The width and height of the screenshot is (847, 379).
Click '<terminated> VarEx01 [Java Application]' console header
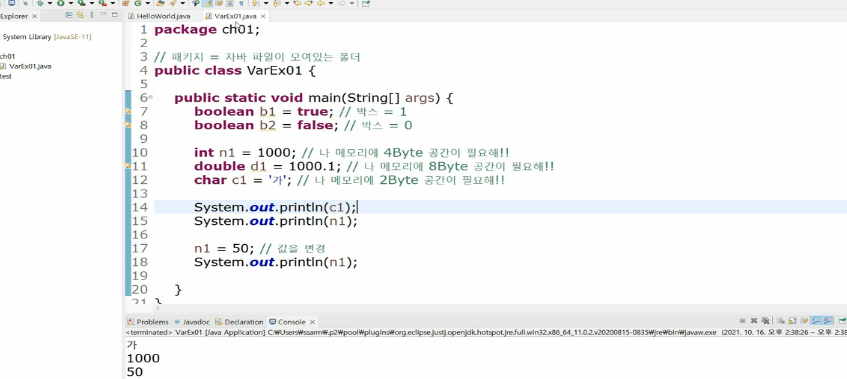coord(195,333)
